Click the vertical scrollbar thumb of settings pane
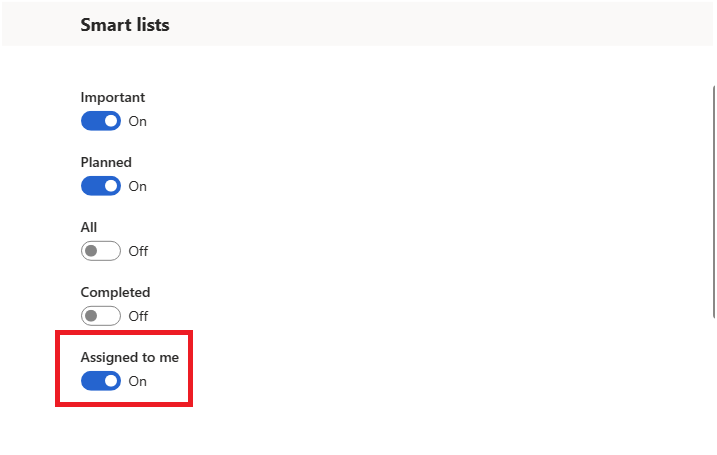Viewport: 717px width, 455px height. pyautogui.click(x=714, y=201)
